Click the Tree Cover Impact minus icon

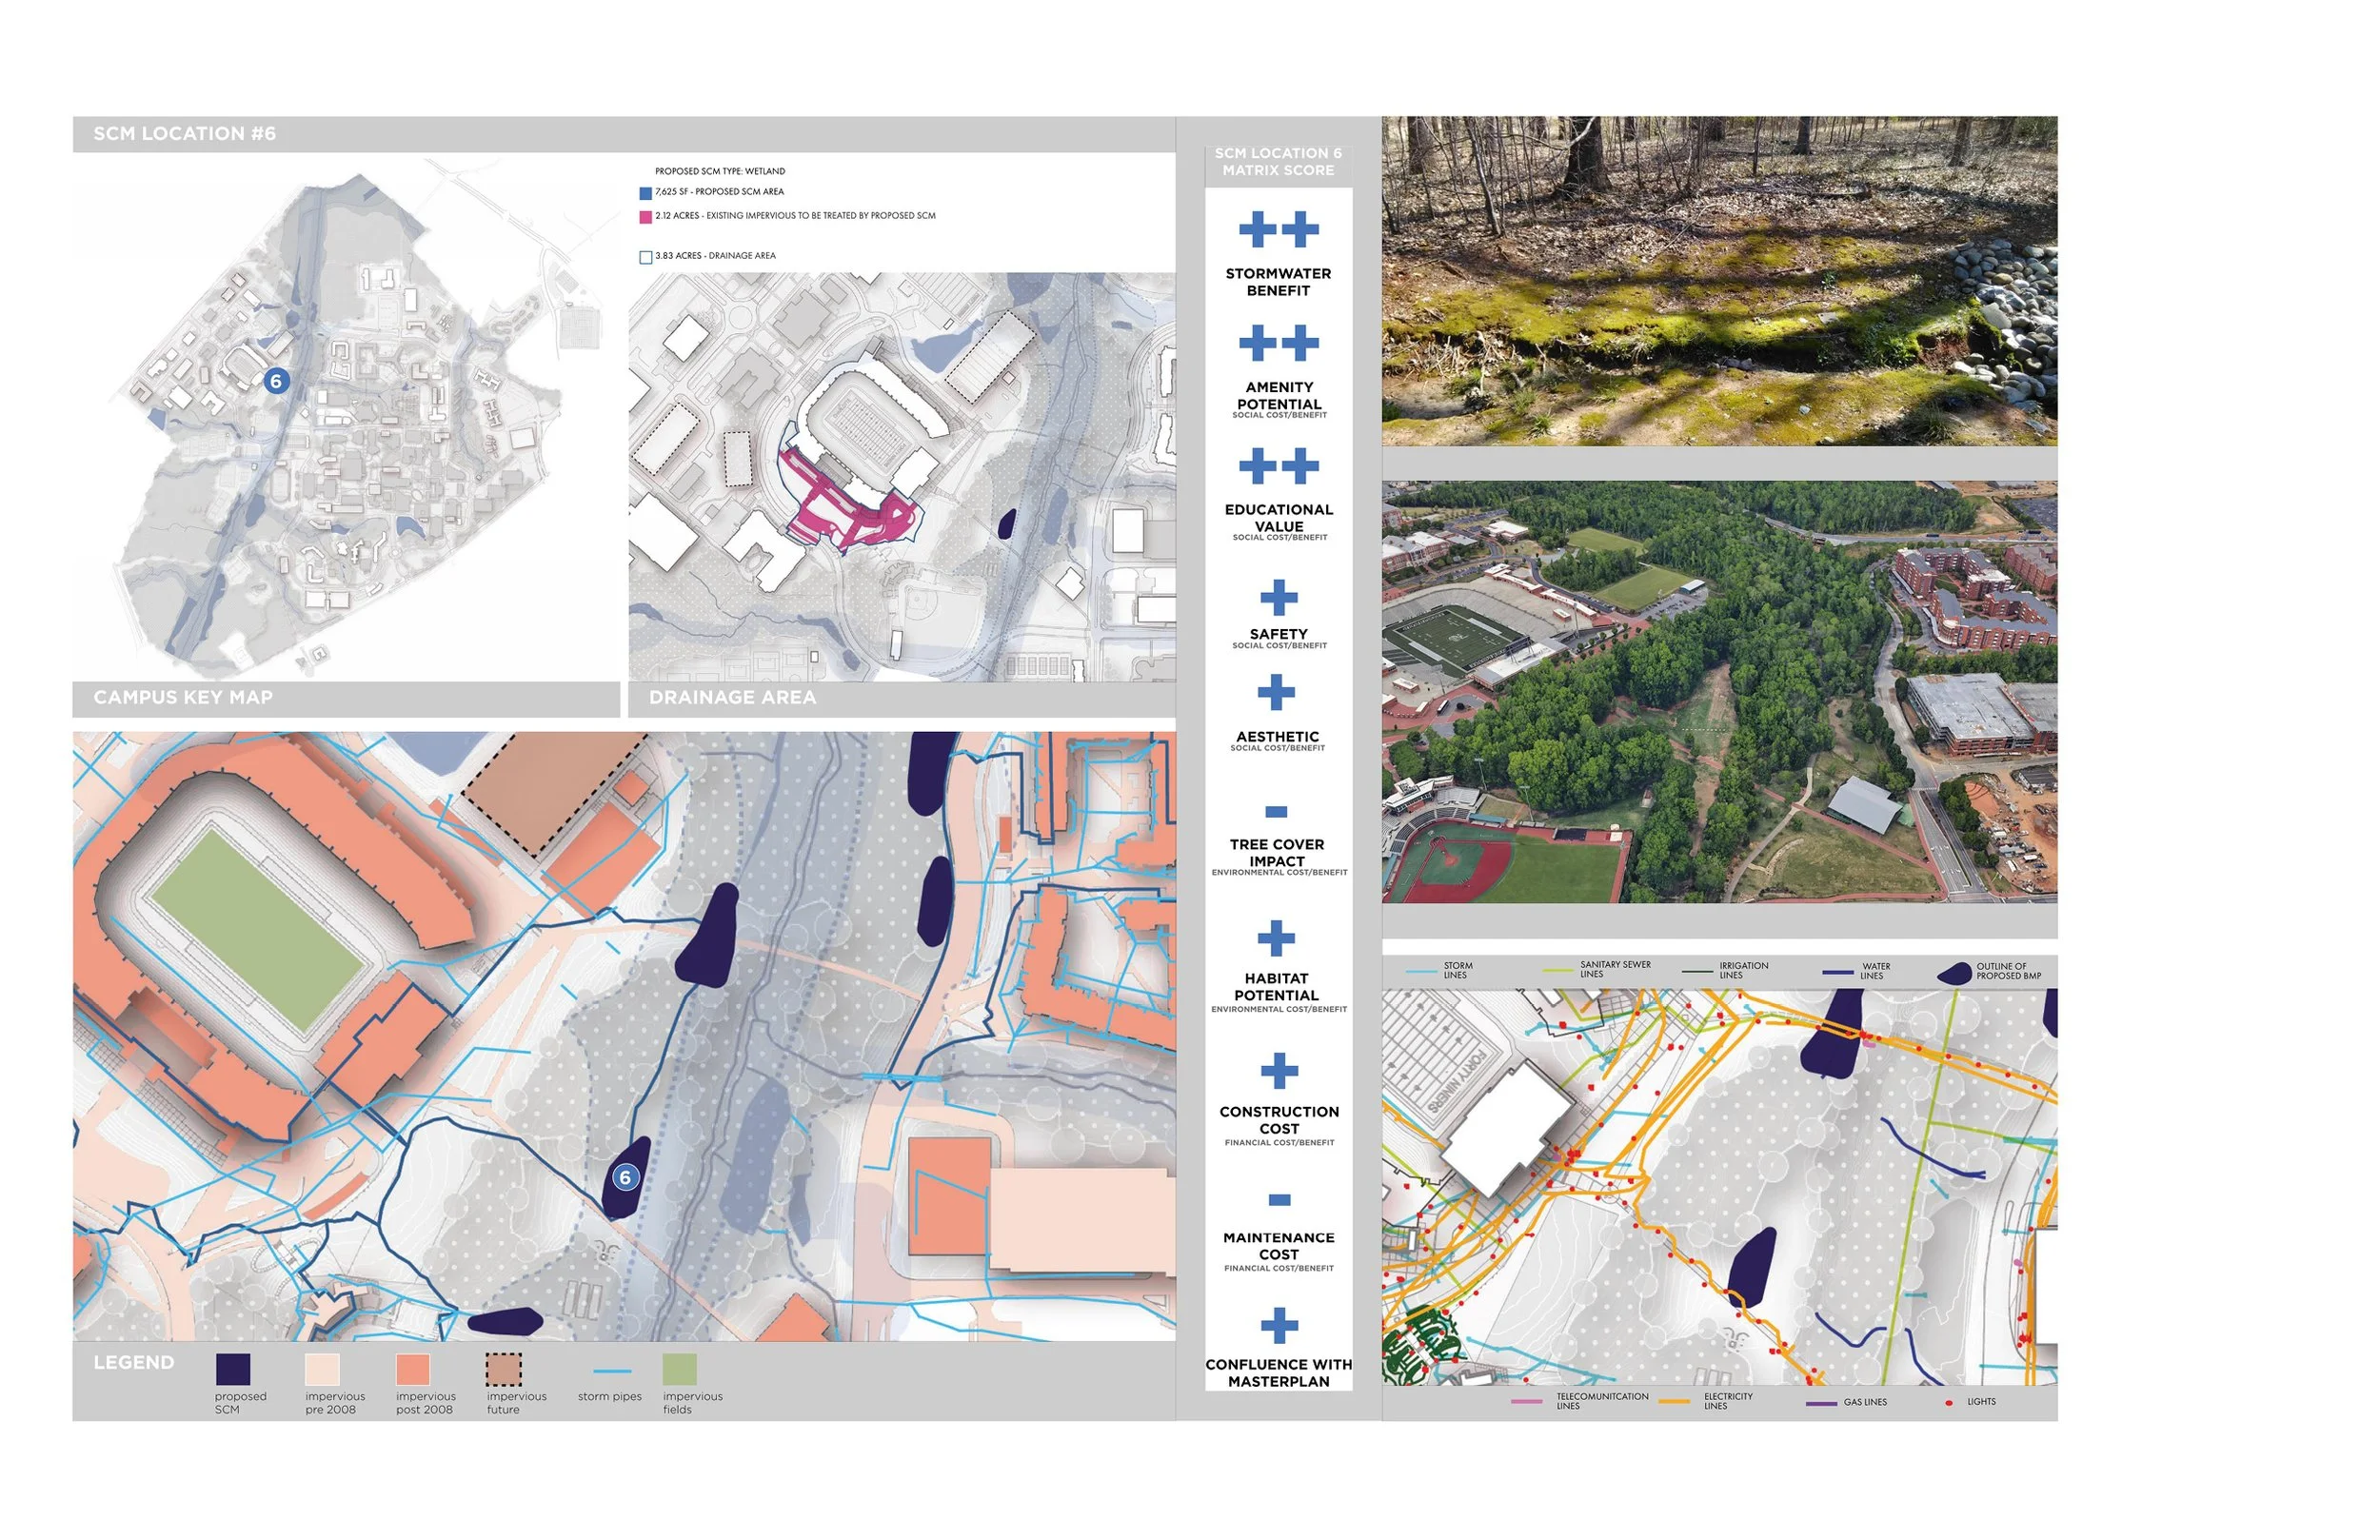[1276, 811]
